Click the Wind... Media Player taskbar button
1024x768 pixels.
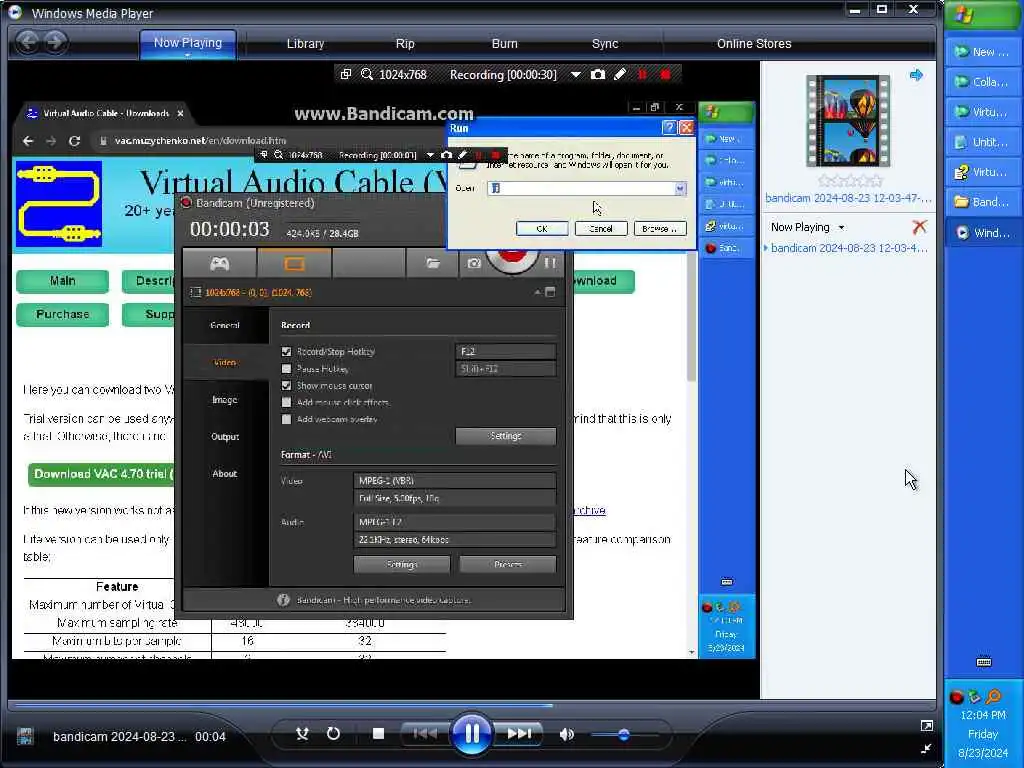983,232
